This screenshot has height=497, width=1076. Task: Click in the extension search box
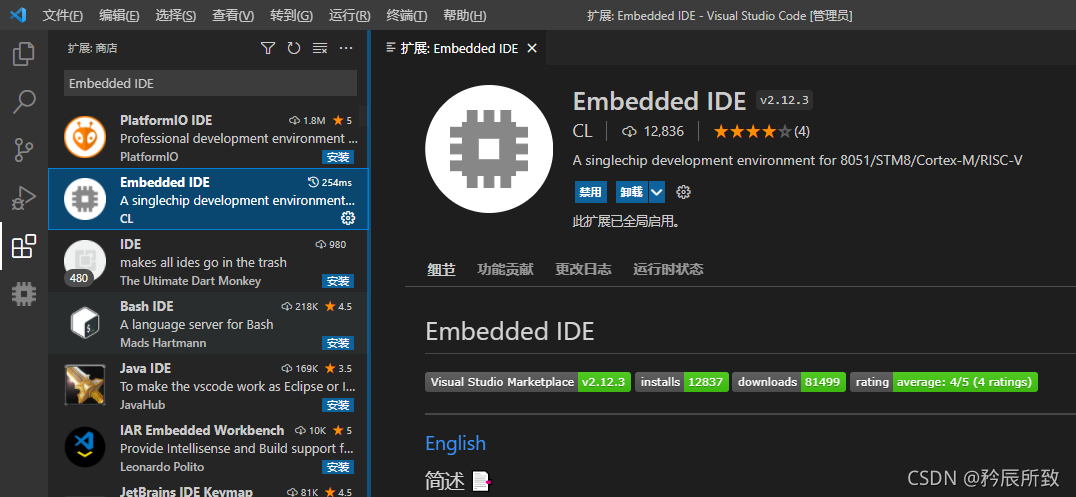click(x=211, y=83)
